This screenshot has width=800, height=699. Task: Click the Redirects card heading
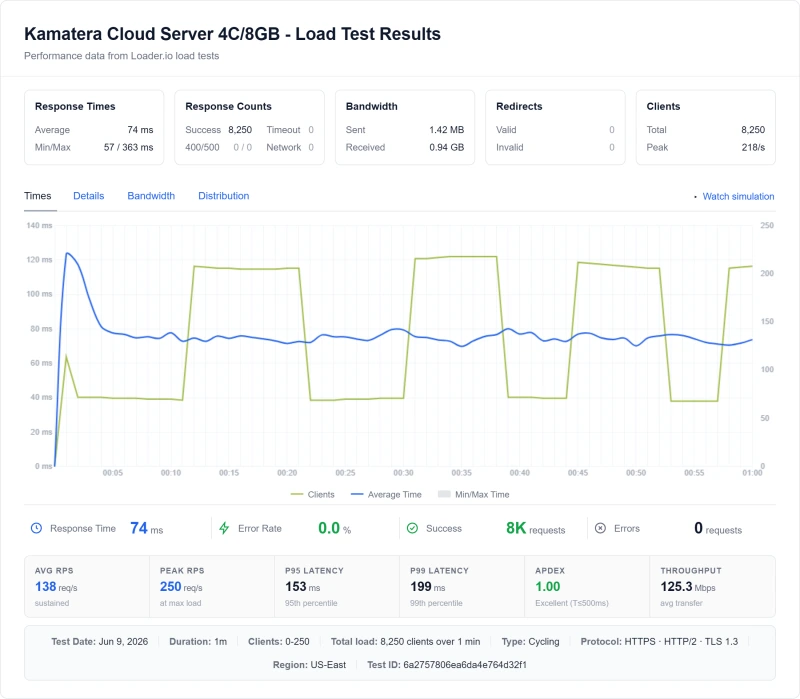point(519,106)
